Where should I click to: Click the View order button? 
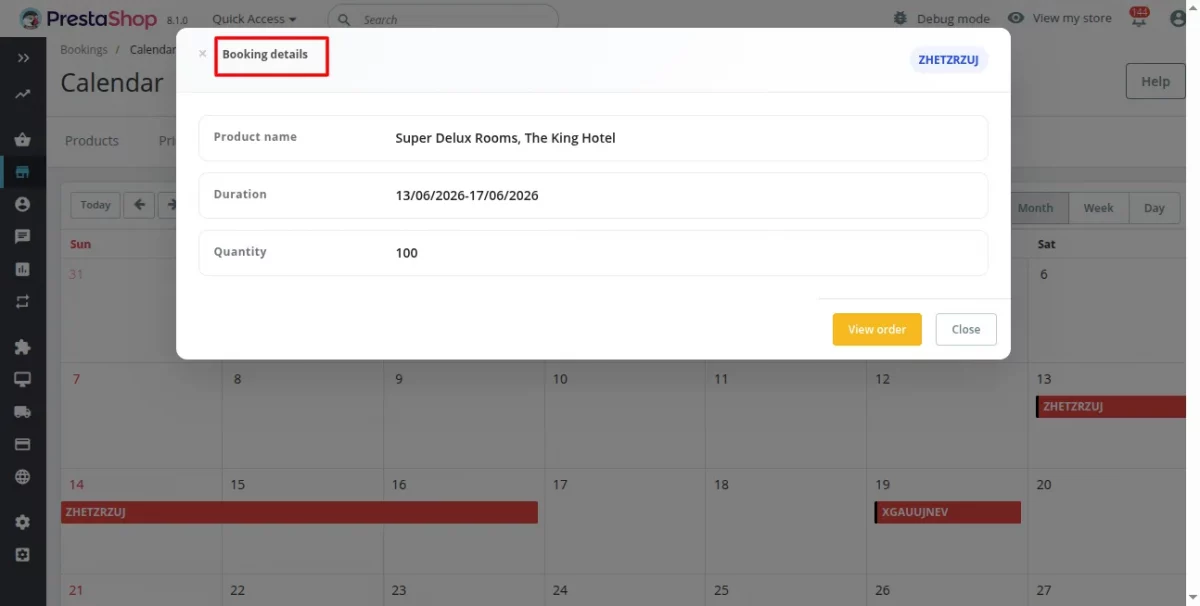click(x=877, y=329)
